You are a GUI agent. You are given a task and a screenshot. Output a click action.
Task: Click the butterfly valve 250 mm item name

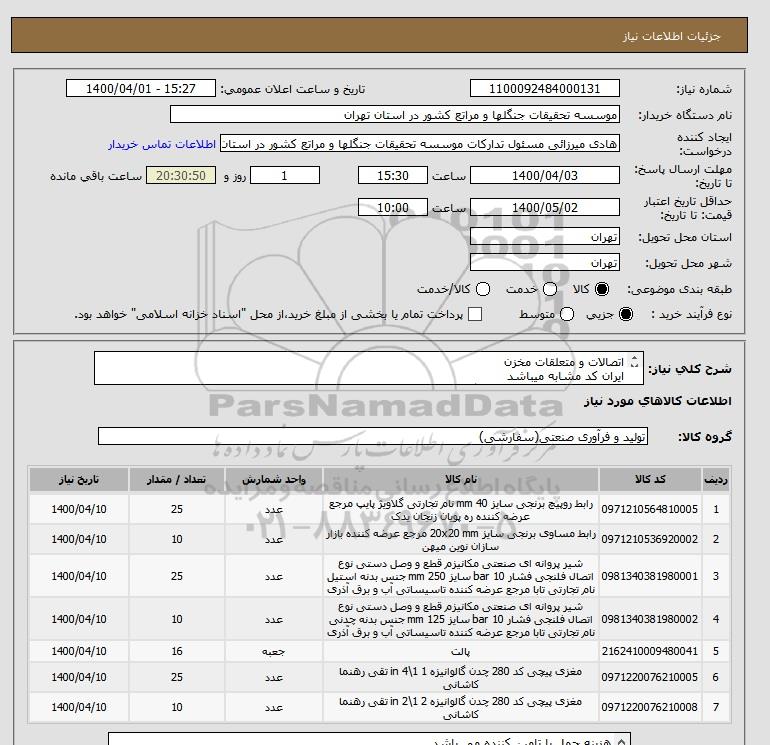461,577
